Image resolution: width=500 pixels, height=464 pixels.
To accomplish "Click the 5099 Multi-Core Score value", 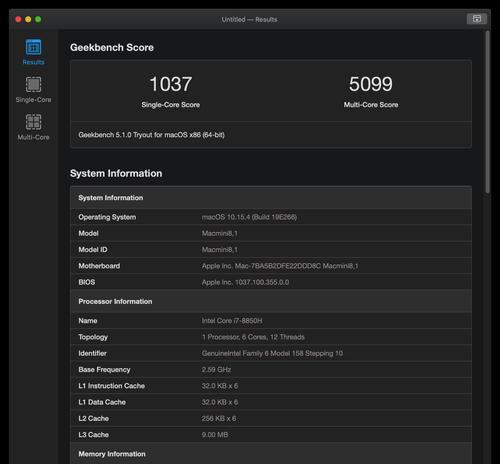I will (x=371, y=84).
